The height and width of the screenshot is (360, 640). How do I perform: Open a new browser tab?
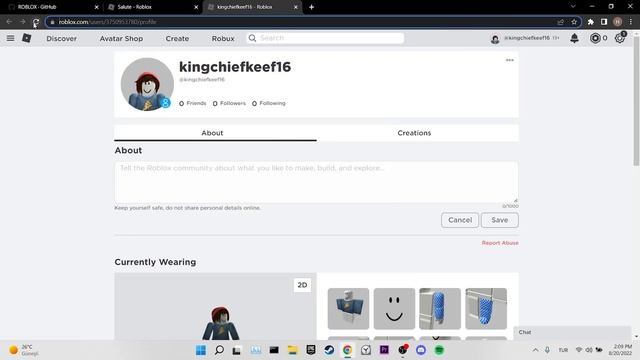311,7
